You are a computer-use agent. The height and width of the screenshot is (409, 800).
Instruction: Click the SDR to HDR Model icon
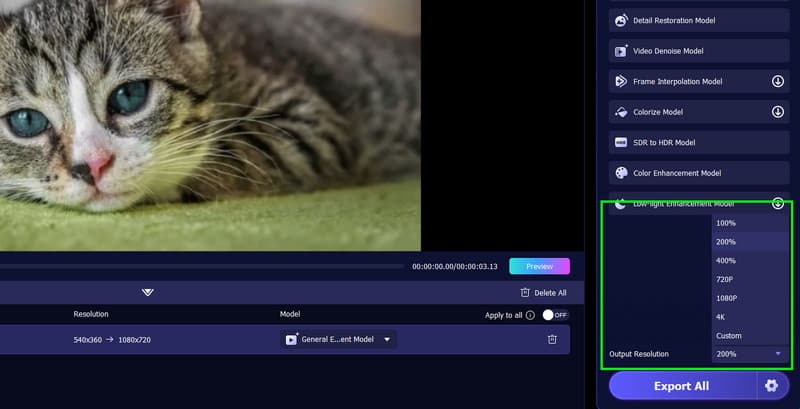621,142
